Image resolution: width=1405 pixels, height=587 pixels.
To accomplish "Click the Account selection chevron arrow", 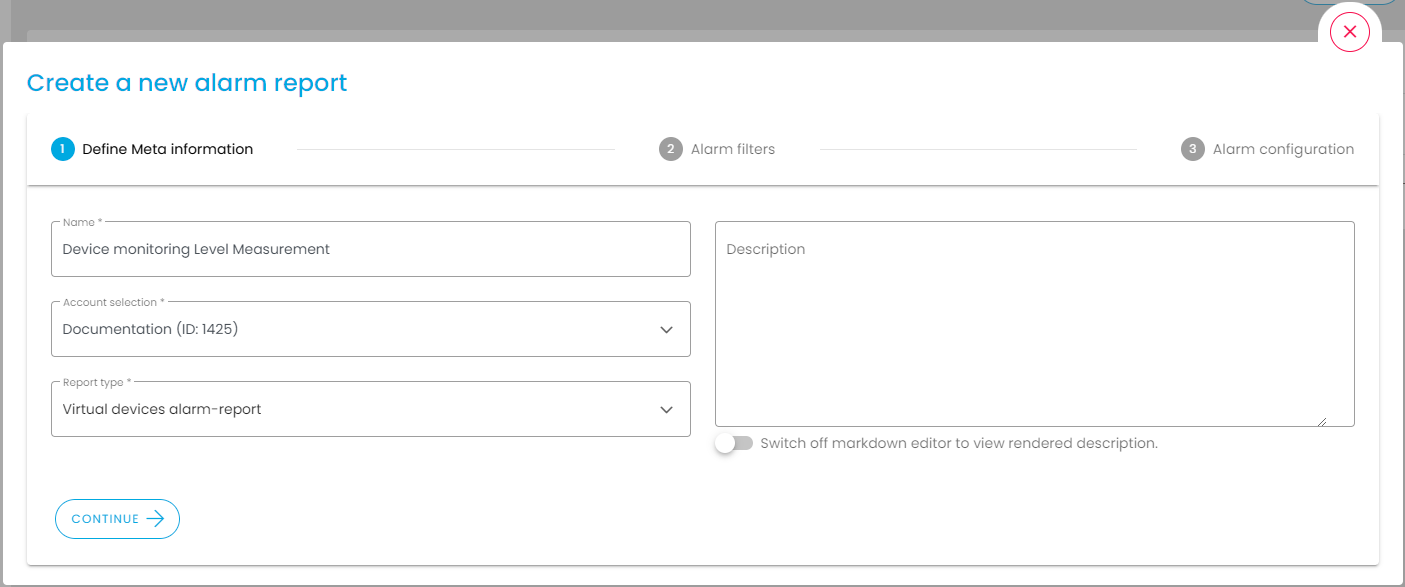I will [x=666, y=330].
